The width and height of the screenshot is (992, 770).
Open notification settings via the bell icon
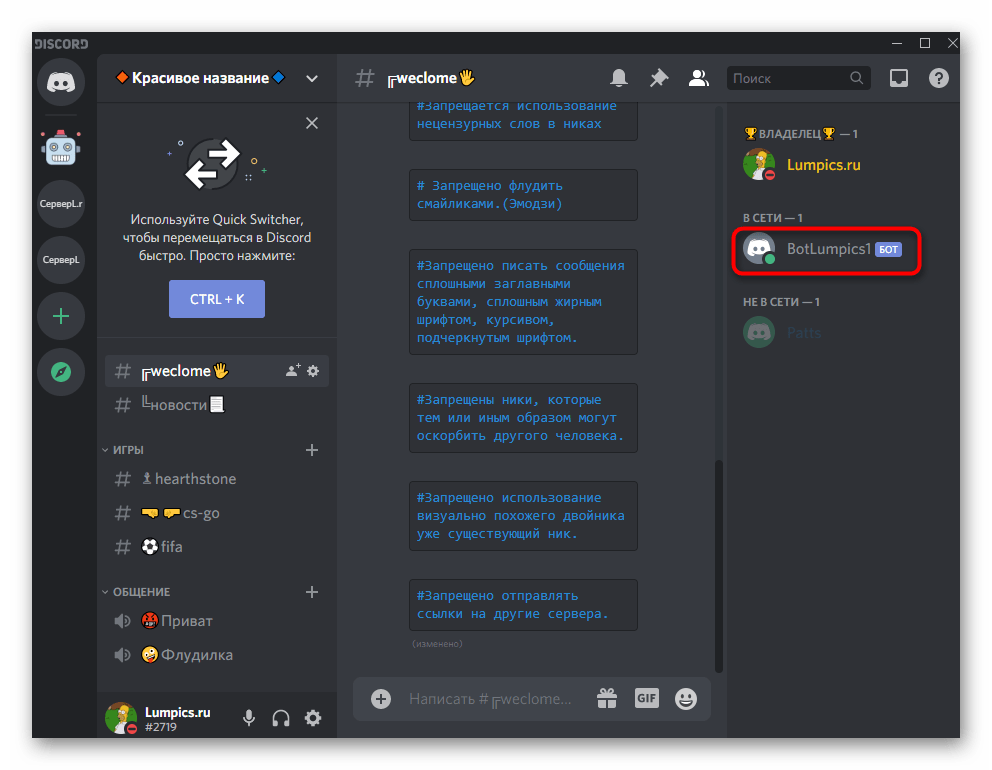point(619,77)
